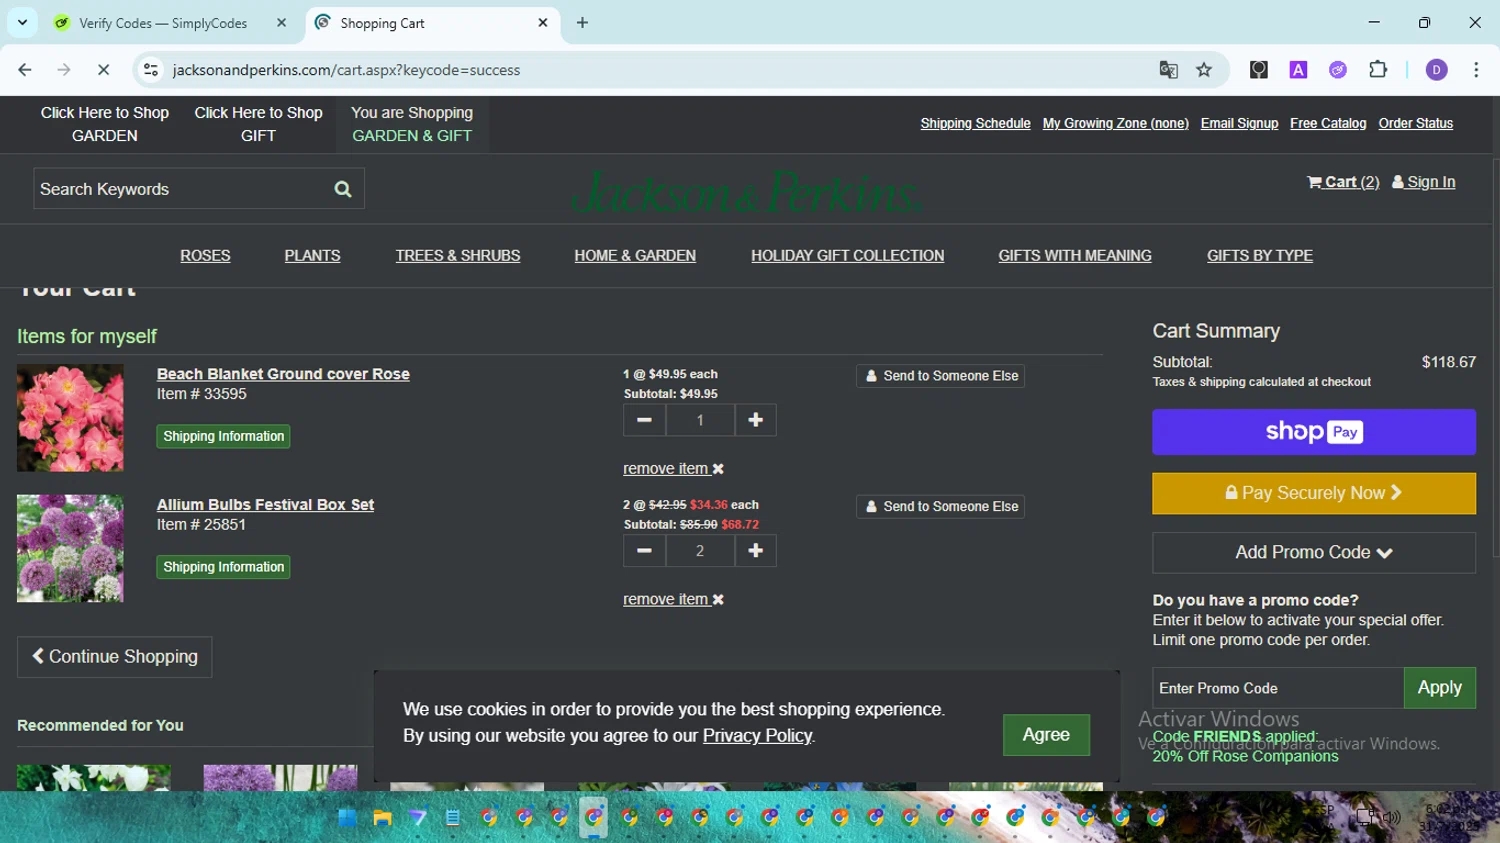This screenshot has width=1500, height=843.
Task: Open the Email Signup link
Action: coord(1239,124)
